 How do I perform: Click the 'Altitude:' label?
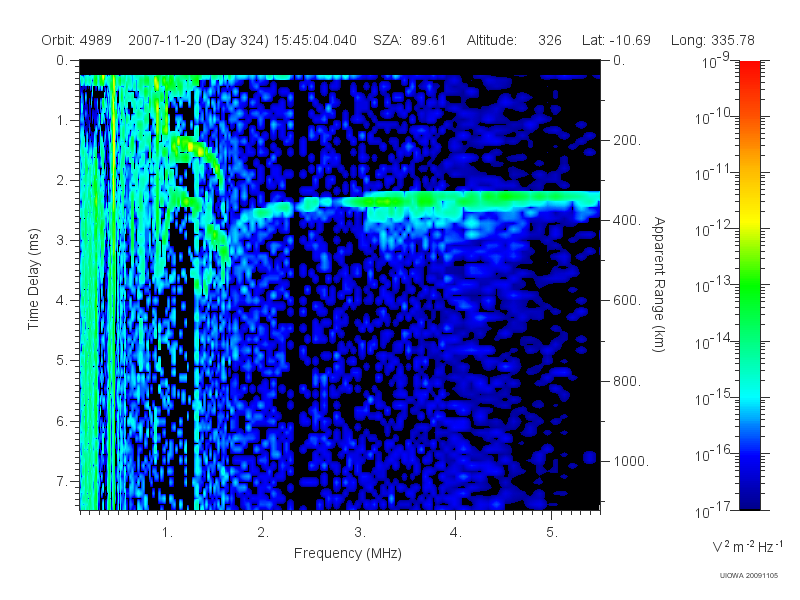(x=492, y=40)
